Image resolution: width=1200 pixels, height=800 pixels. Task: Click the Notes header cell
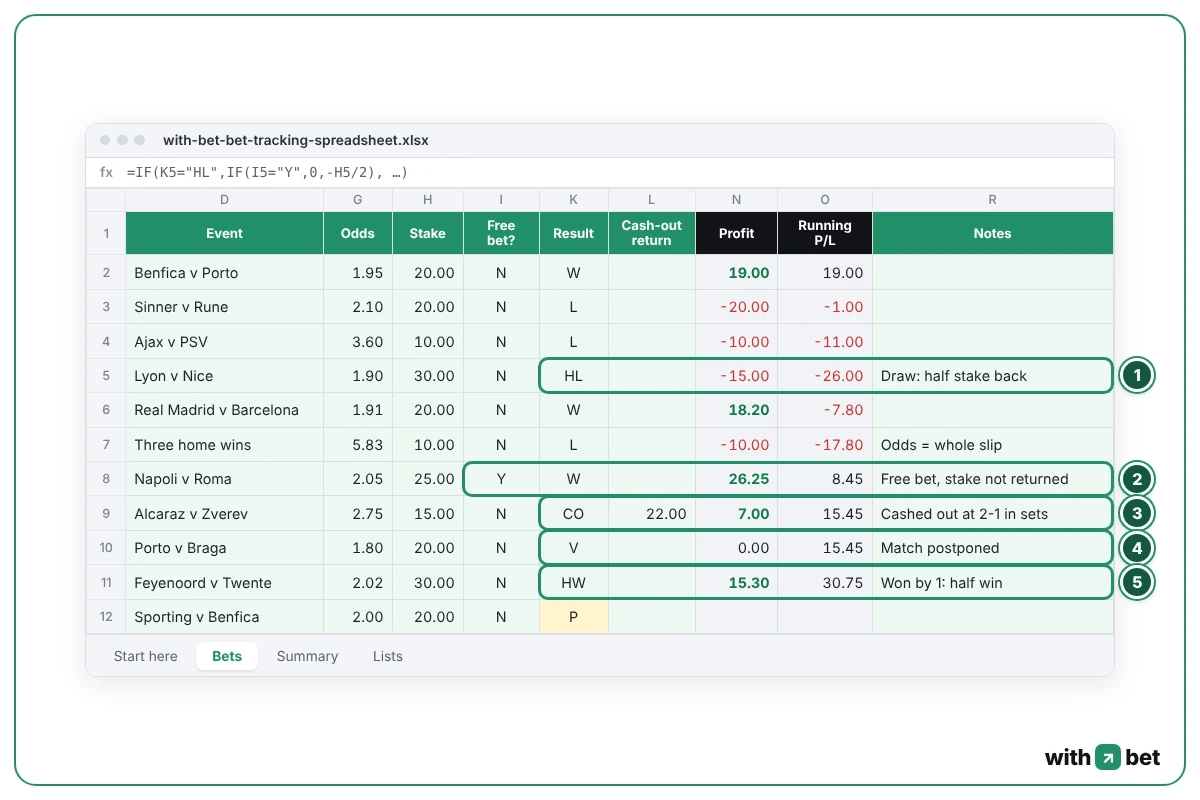[x=992, y=233]
